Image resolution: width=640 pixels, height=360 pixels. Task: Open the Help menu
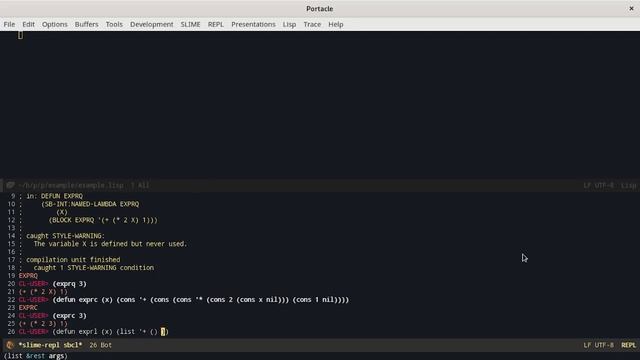pyautogui.click(x=336, y=24)
